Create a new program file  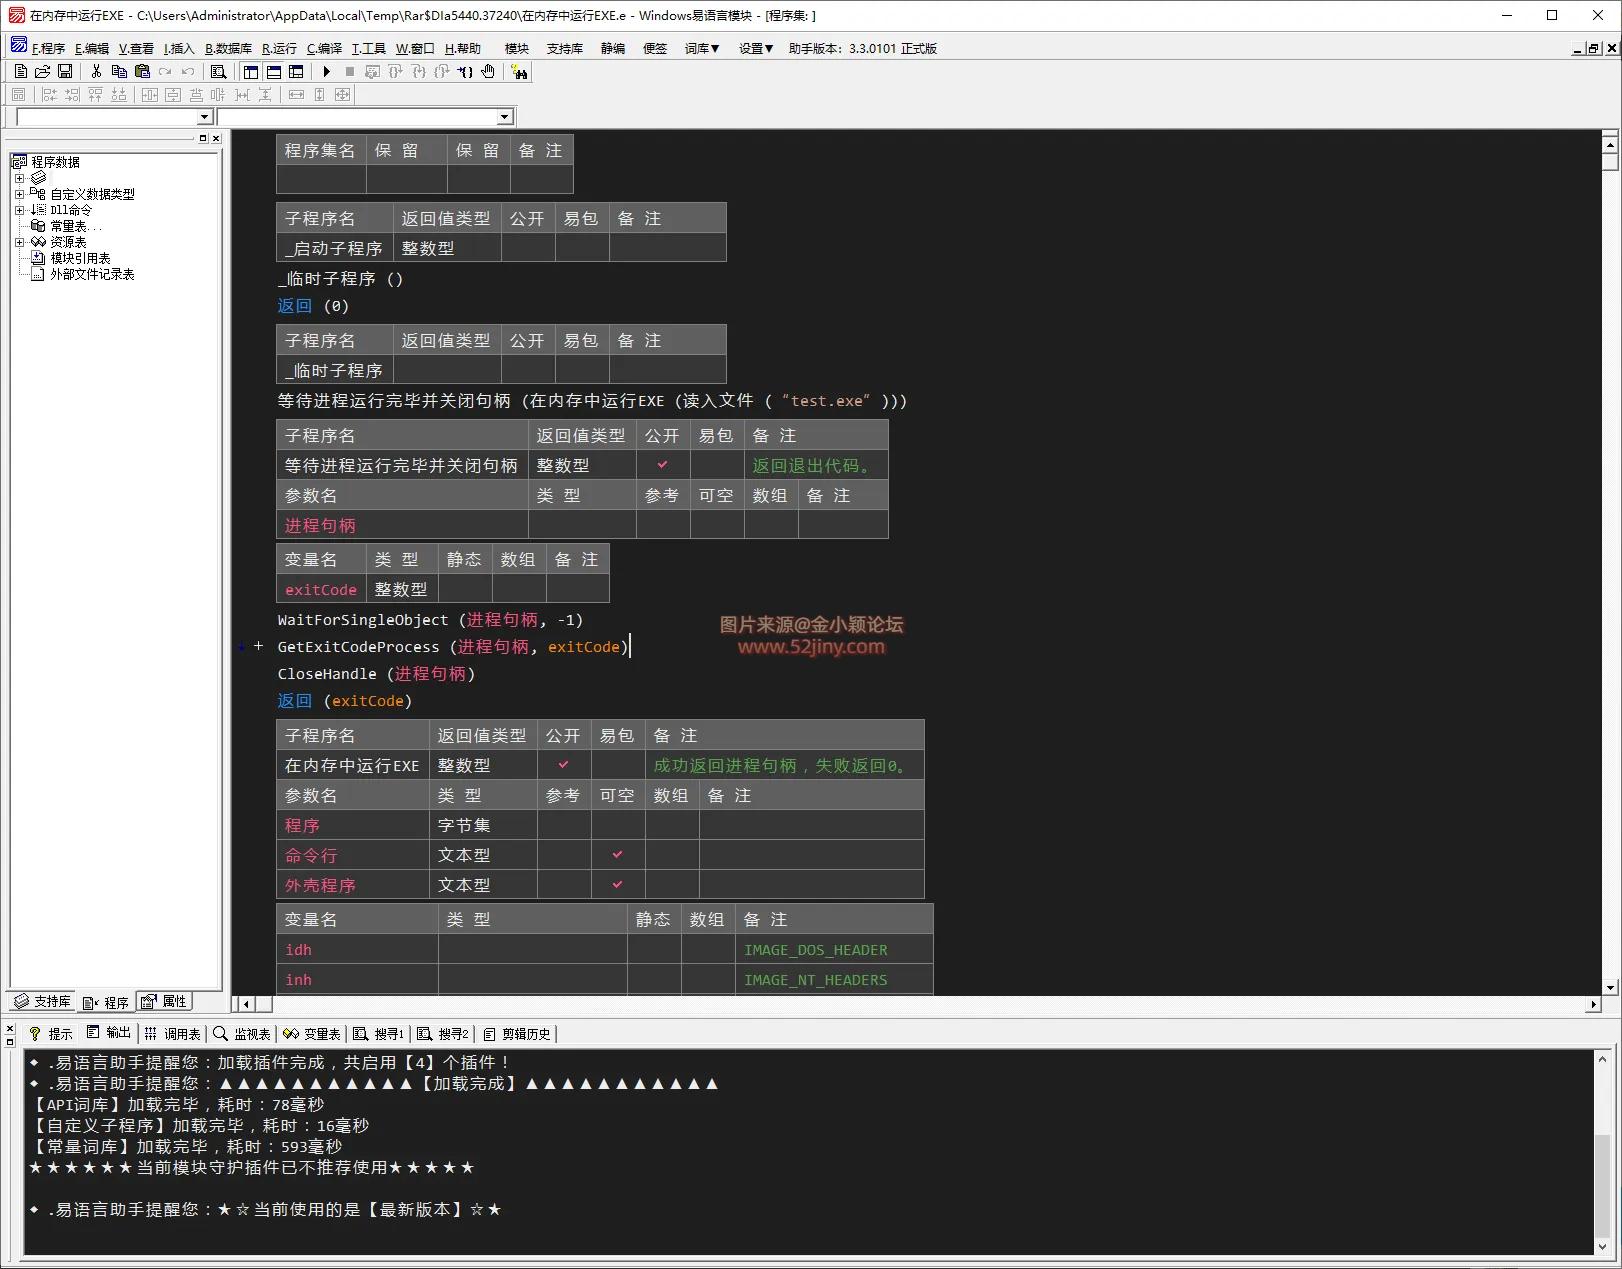[x=20, y=71]
